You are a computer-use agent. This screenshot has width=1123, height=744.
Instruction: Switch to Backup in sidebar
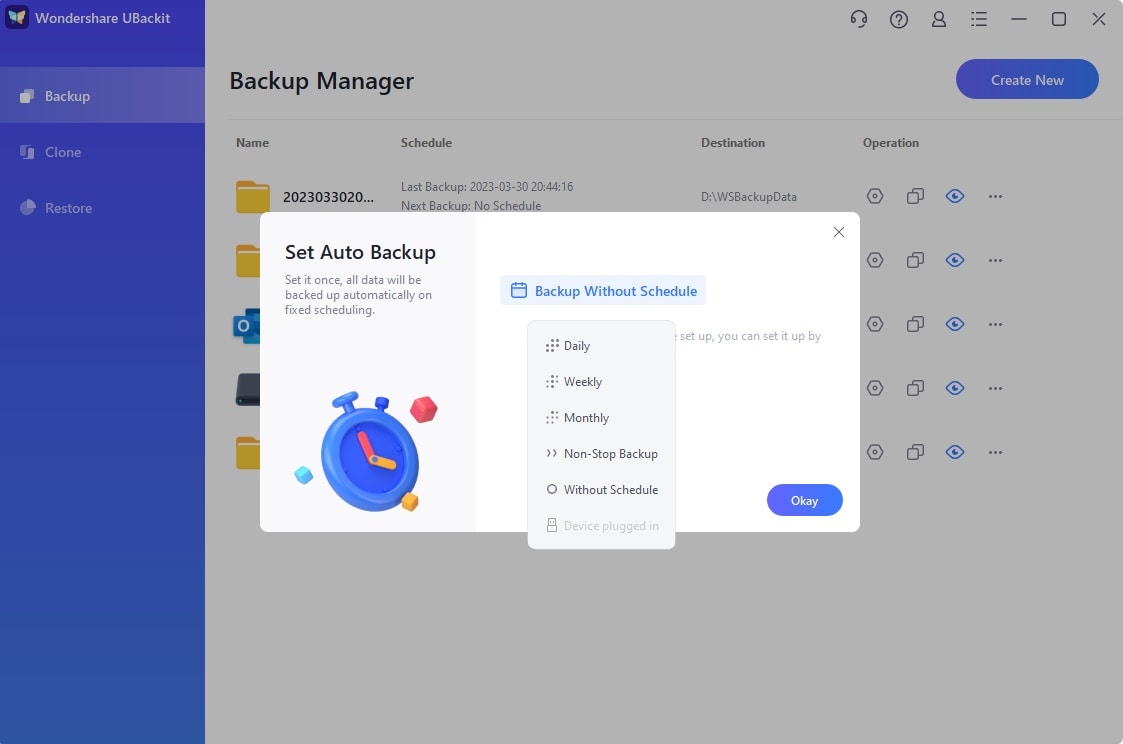(102, 95)
